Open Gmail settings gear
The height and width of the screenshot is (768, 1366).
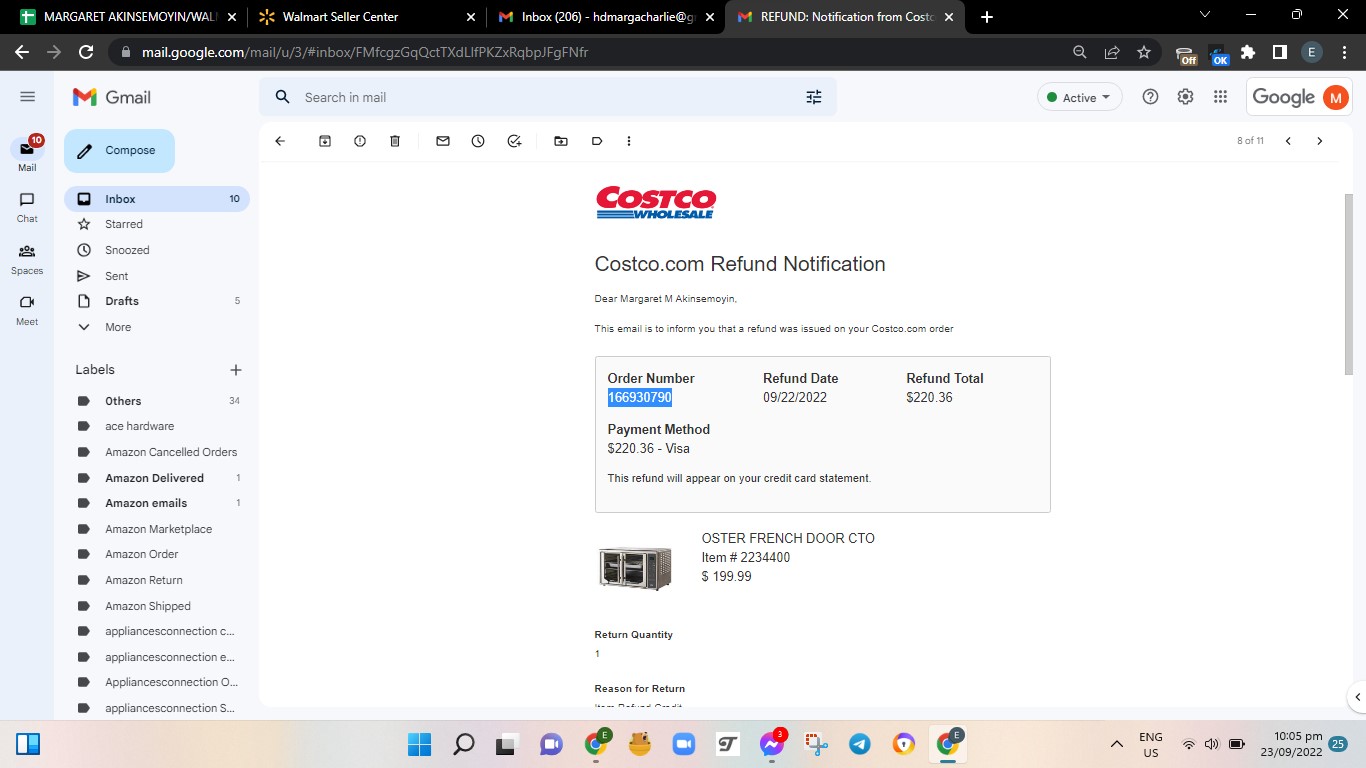[1185, 97]
